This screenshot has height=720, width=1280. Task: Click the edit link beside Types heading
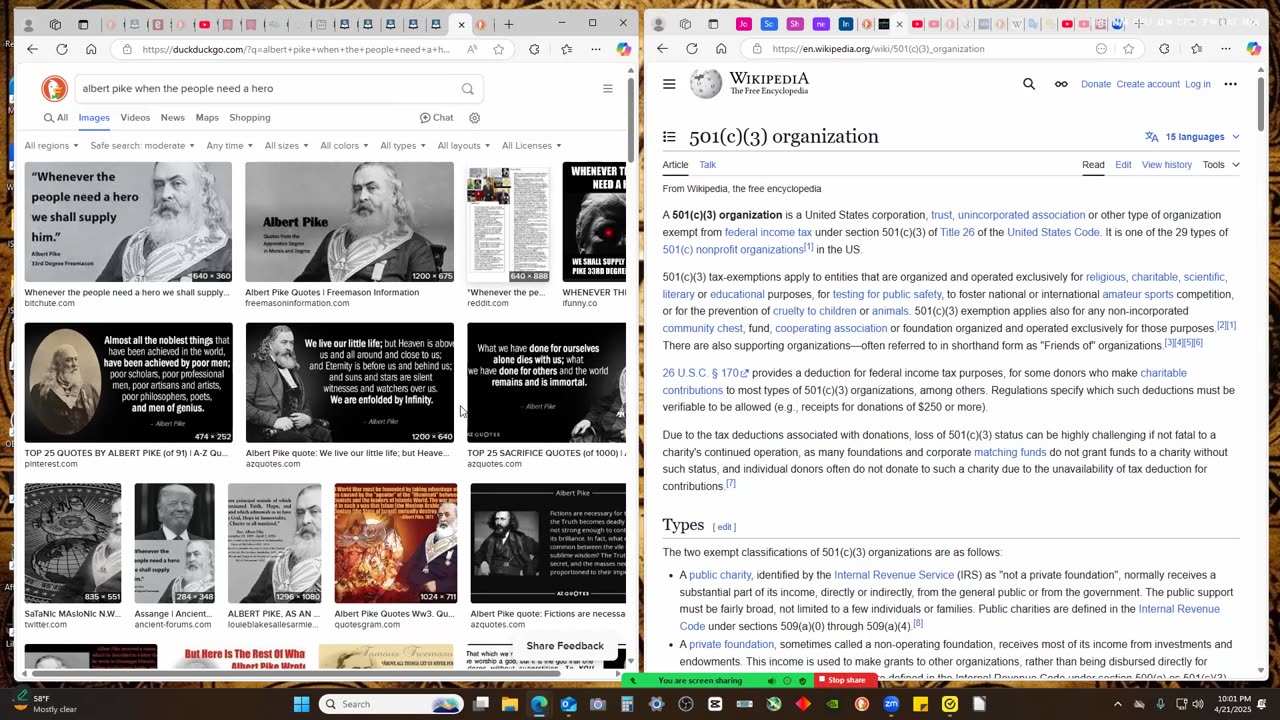click(x=725, y=527)
